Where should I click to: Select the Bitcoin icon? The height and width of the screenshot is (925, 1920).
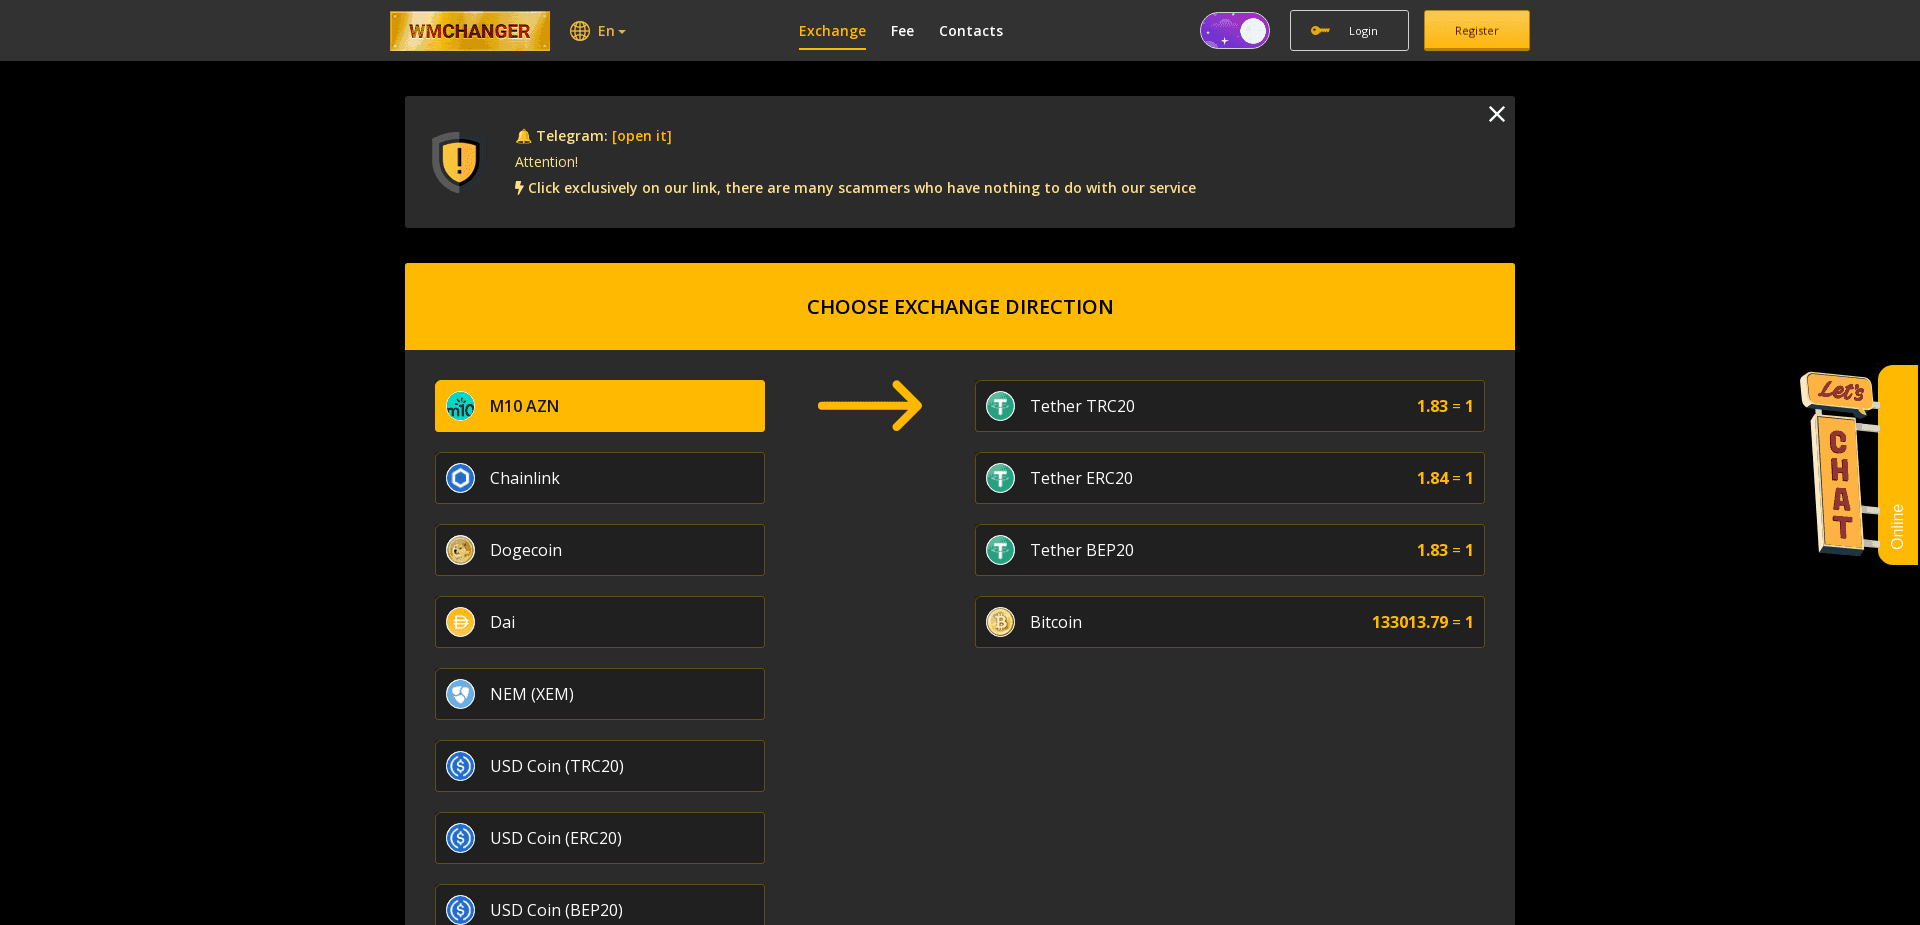(x=1000, y=622)
